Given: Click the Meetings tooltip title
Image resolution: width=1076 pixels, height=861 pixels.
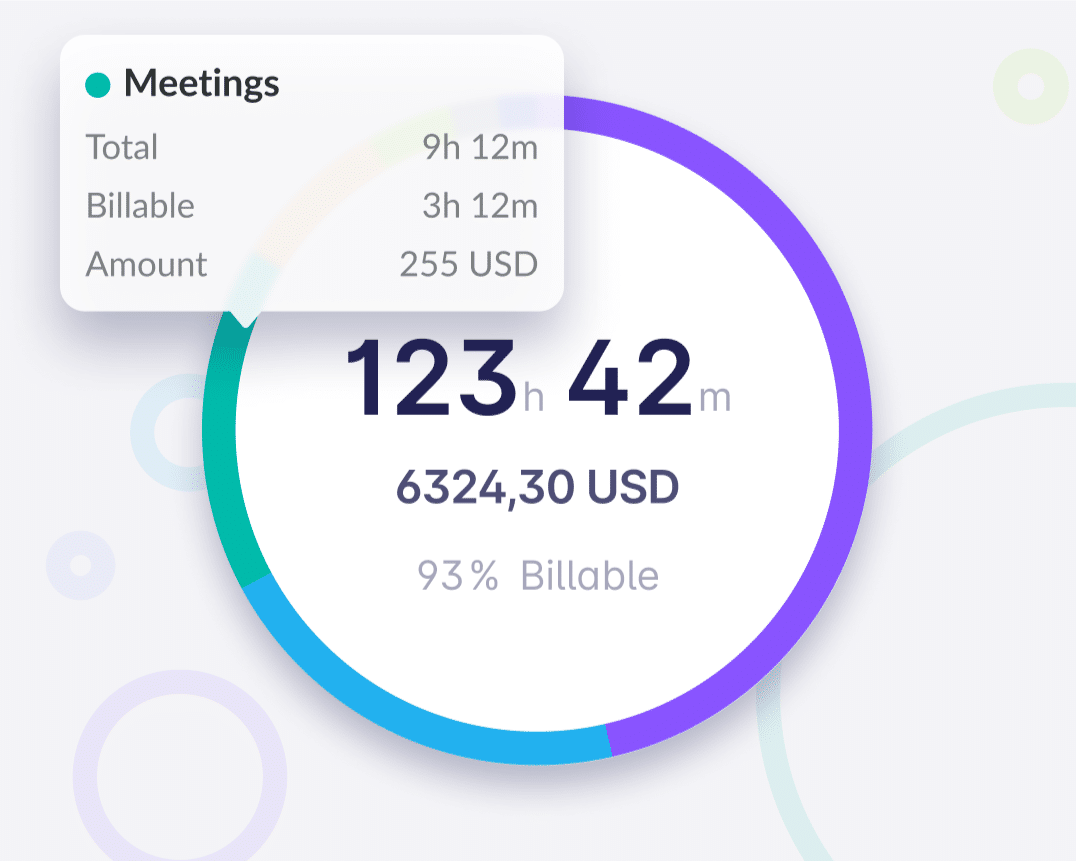Looking at the screenshot, I should (x=201, y=84).
